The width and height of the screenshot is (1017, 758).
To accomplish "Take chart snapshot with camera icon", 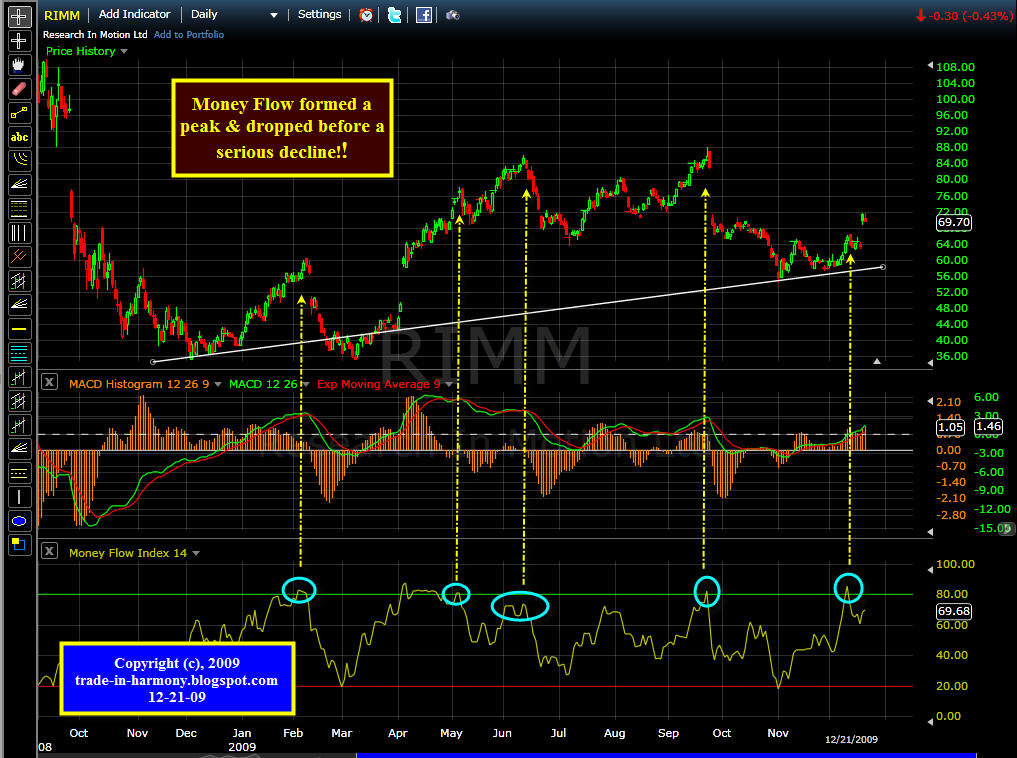I will (453, 15).
